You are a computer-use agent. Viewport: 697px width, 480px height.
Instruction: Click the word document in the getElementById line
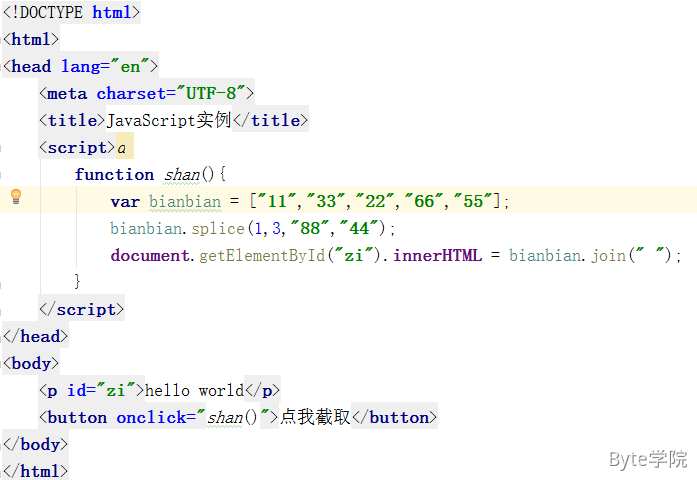click(150, 256)
